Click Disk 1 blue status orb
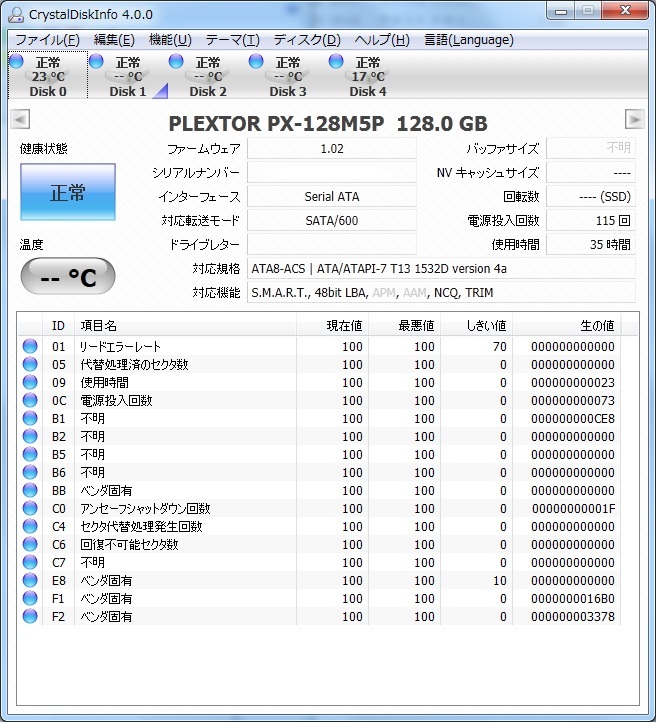656x722 pixels. (x=96, y=61)
